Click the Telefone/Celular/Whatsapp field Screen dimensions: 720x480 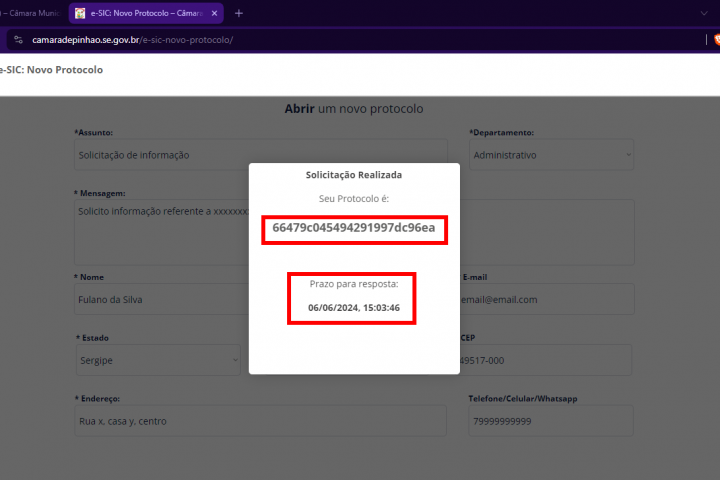[550, 421]
